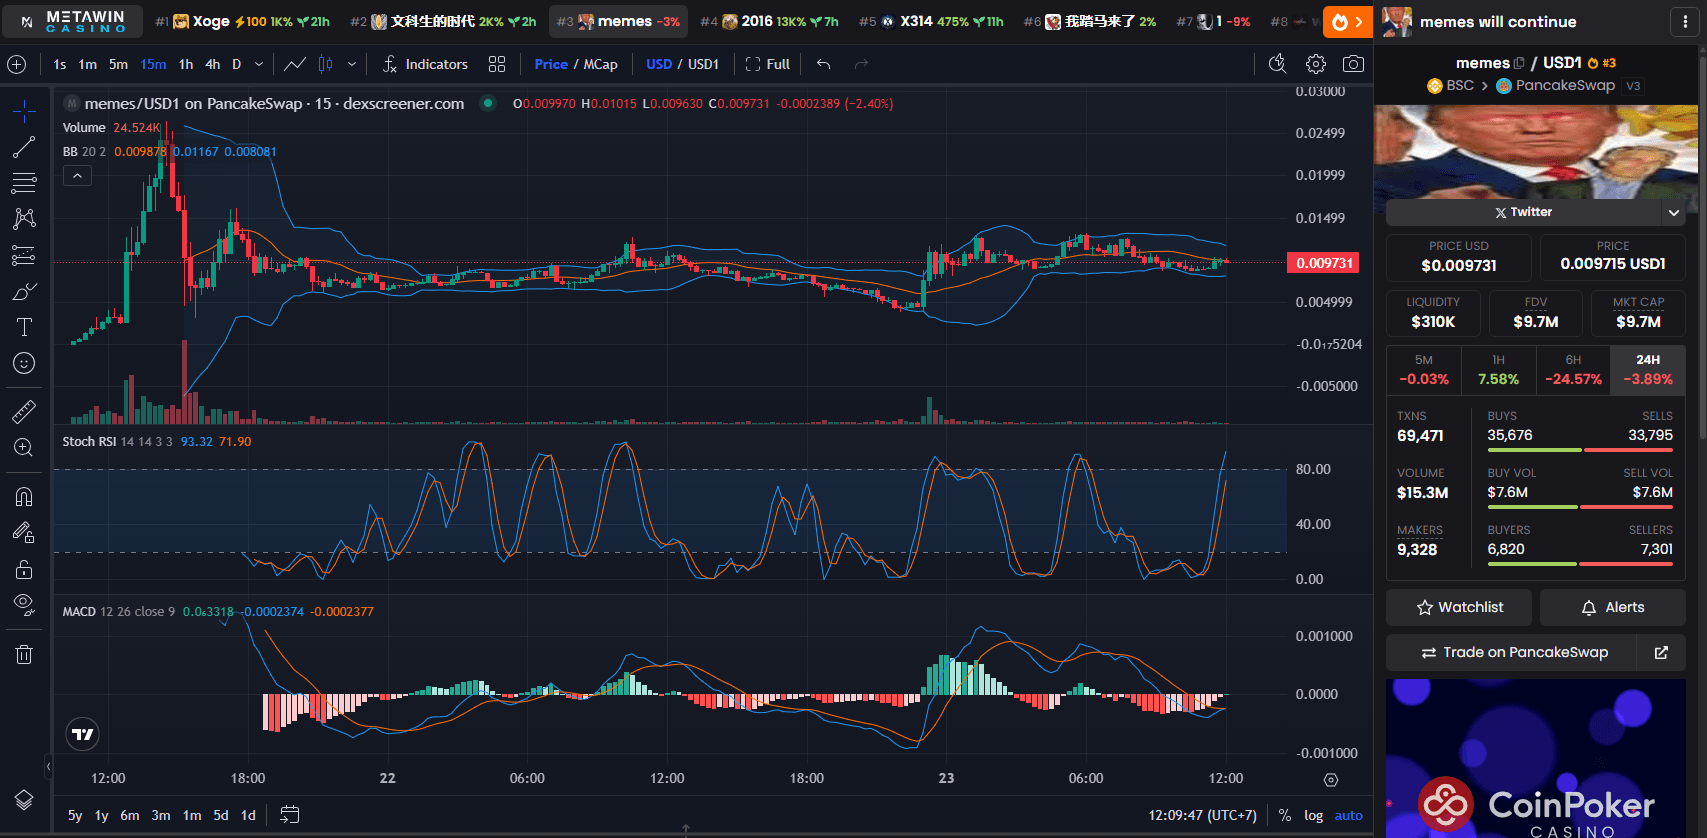This screenshot has width=1707, height=838.
Task: Open PancakeSwap trade in external window icon
Action: [1661, 652]
